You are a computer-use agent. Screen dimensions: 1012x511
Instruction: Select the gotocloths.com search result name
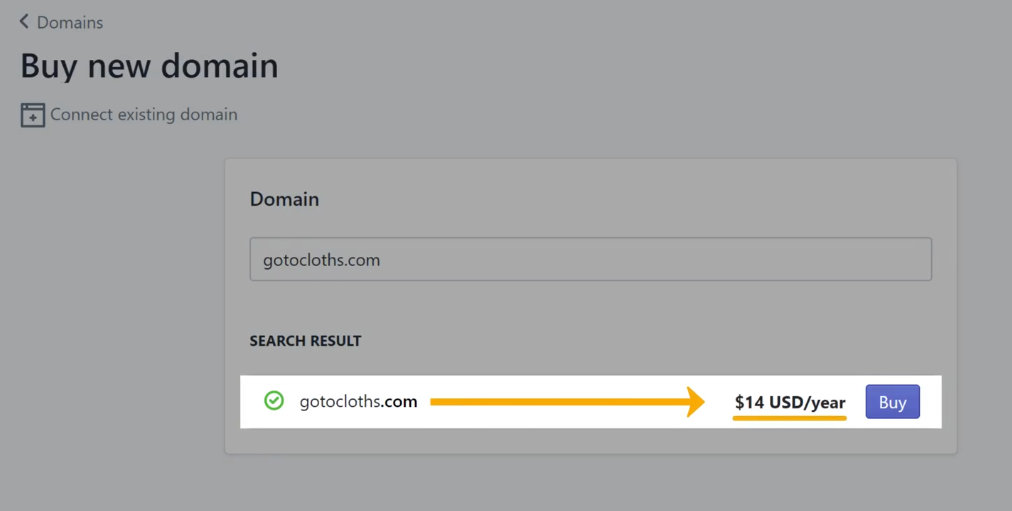tap(358, 401)
